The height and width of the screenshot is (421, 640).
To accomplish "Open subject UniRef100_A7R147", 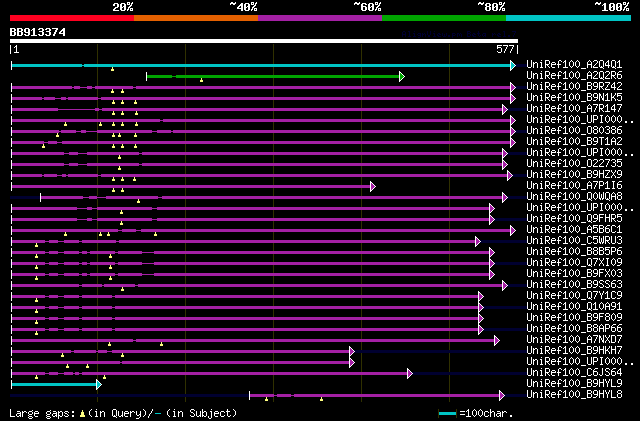I will 574,109.
